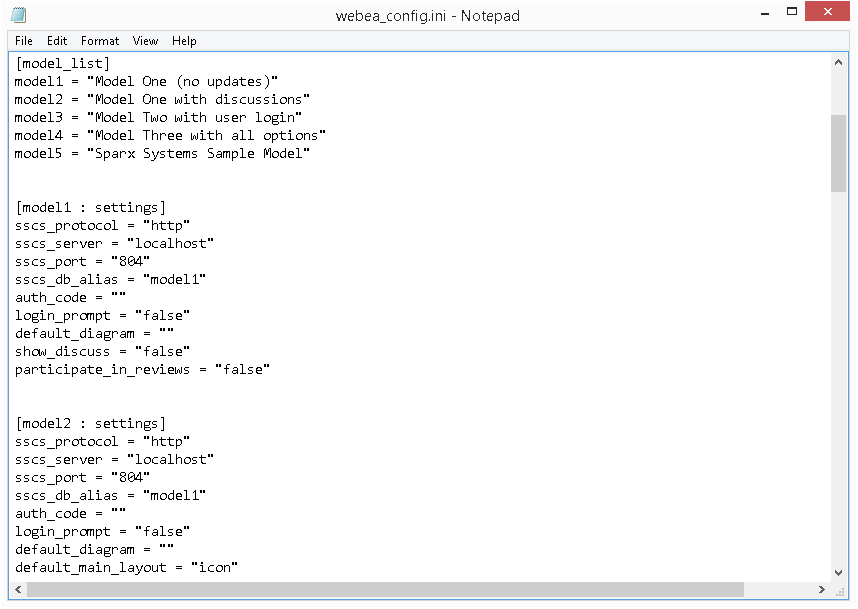The width and height of the screenshot is (858, 609).
Task: Click the vertical scrollbar up arrow
Action: coord(839,61)
